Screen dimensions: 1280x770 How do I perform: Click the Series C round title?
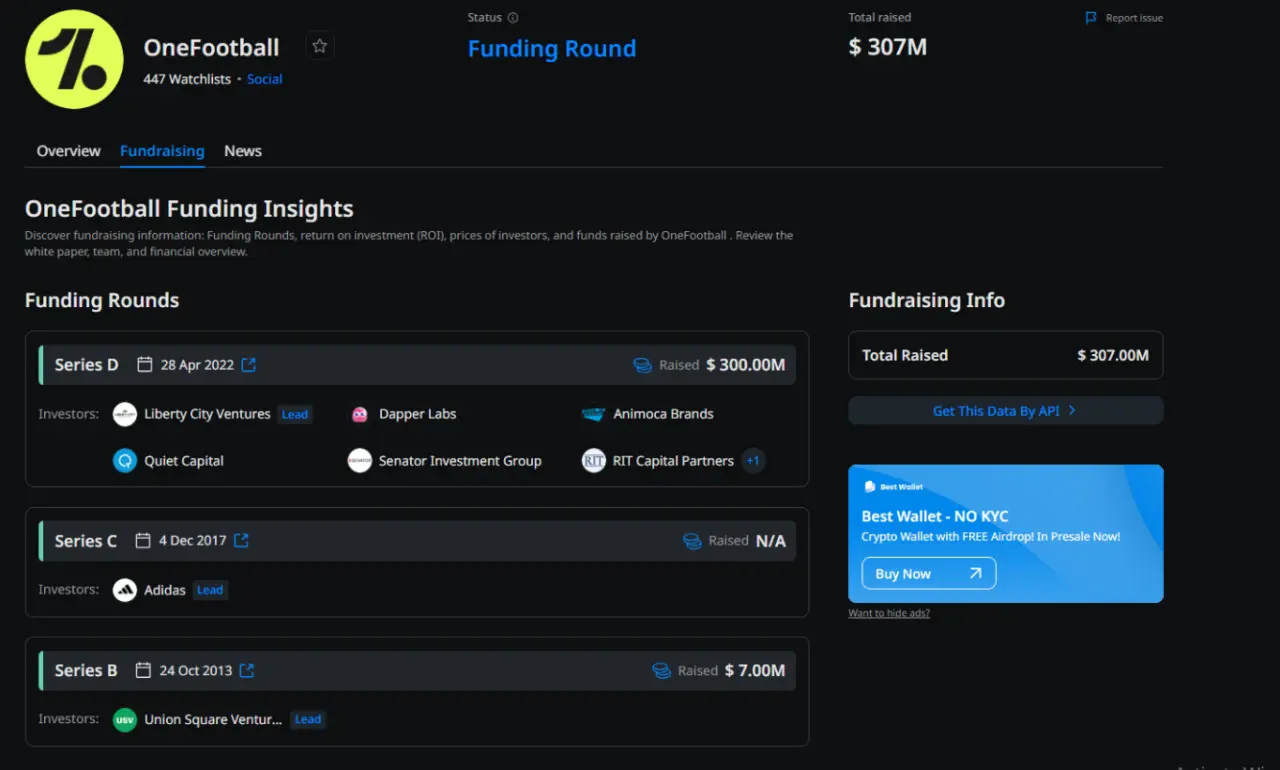[x=86, y=541]
